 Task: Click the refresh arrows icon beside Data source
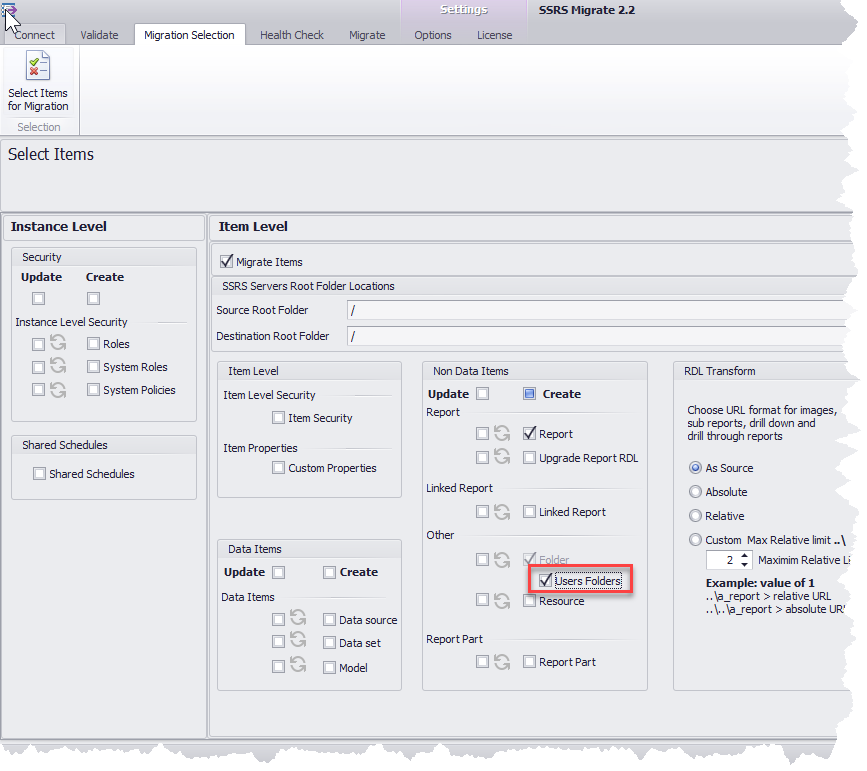point(298,618)
